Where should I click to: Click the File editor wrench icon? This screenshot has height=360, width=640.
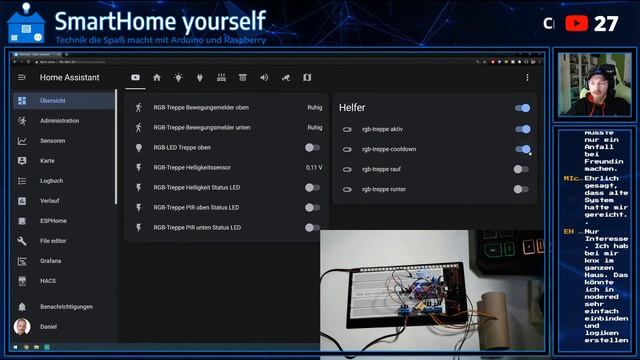[22, 241]
